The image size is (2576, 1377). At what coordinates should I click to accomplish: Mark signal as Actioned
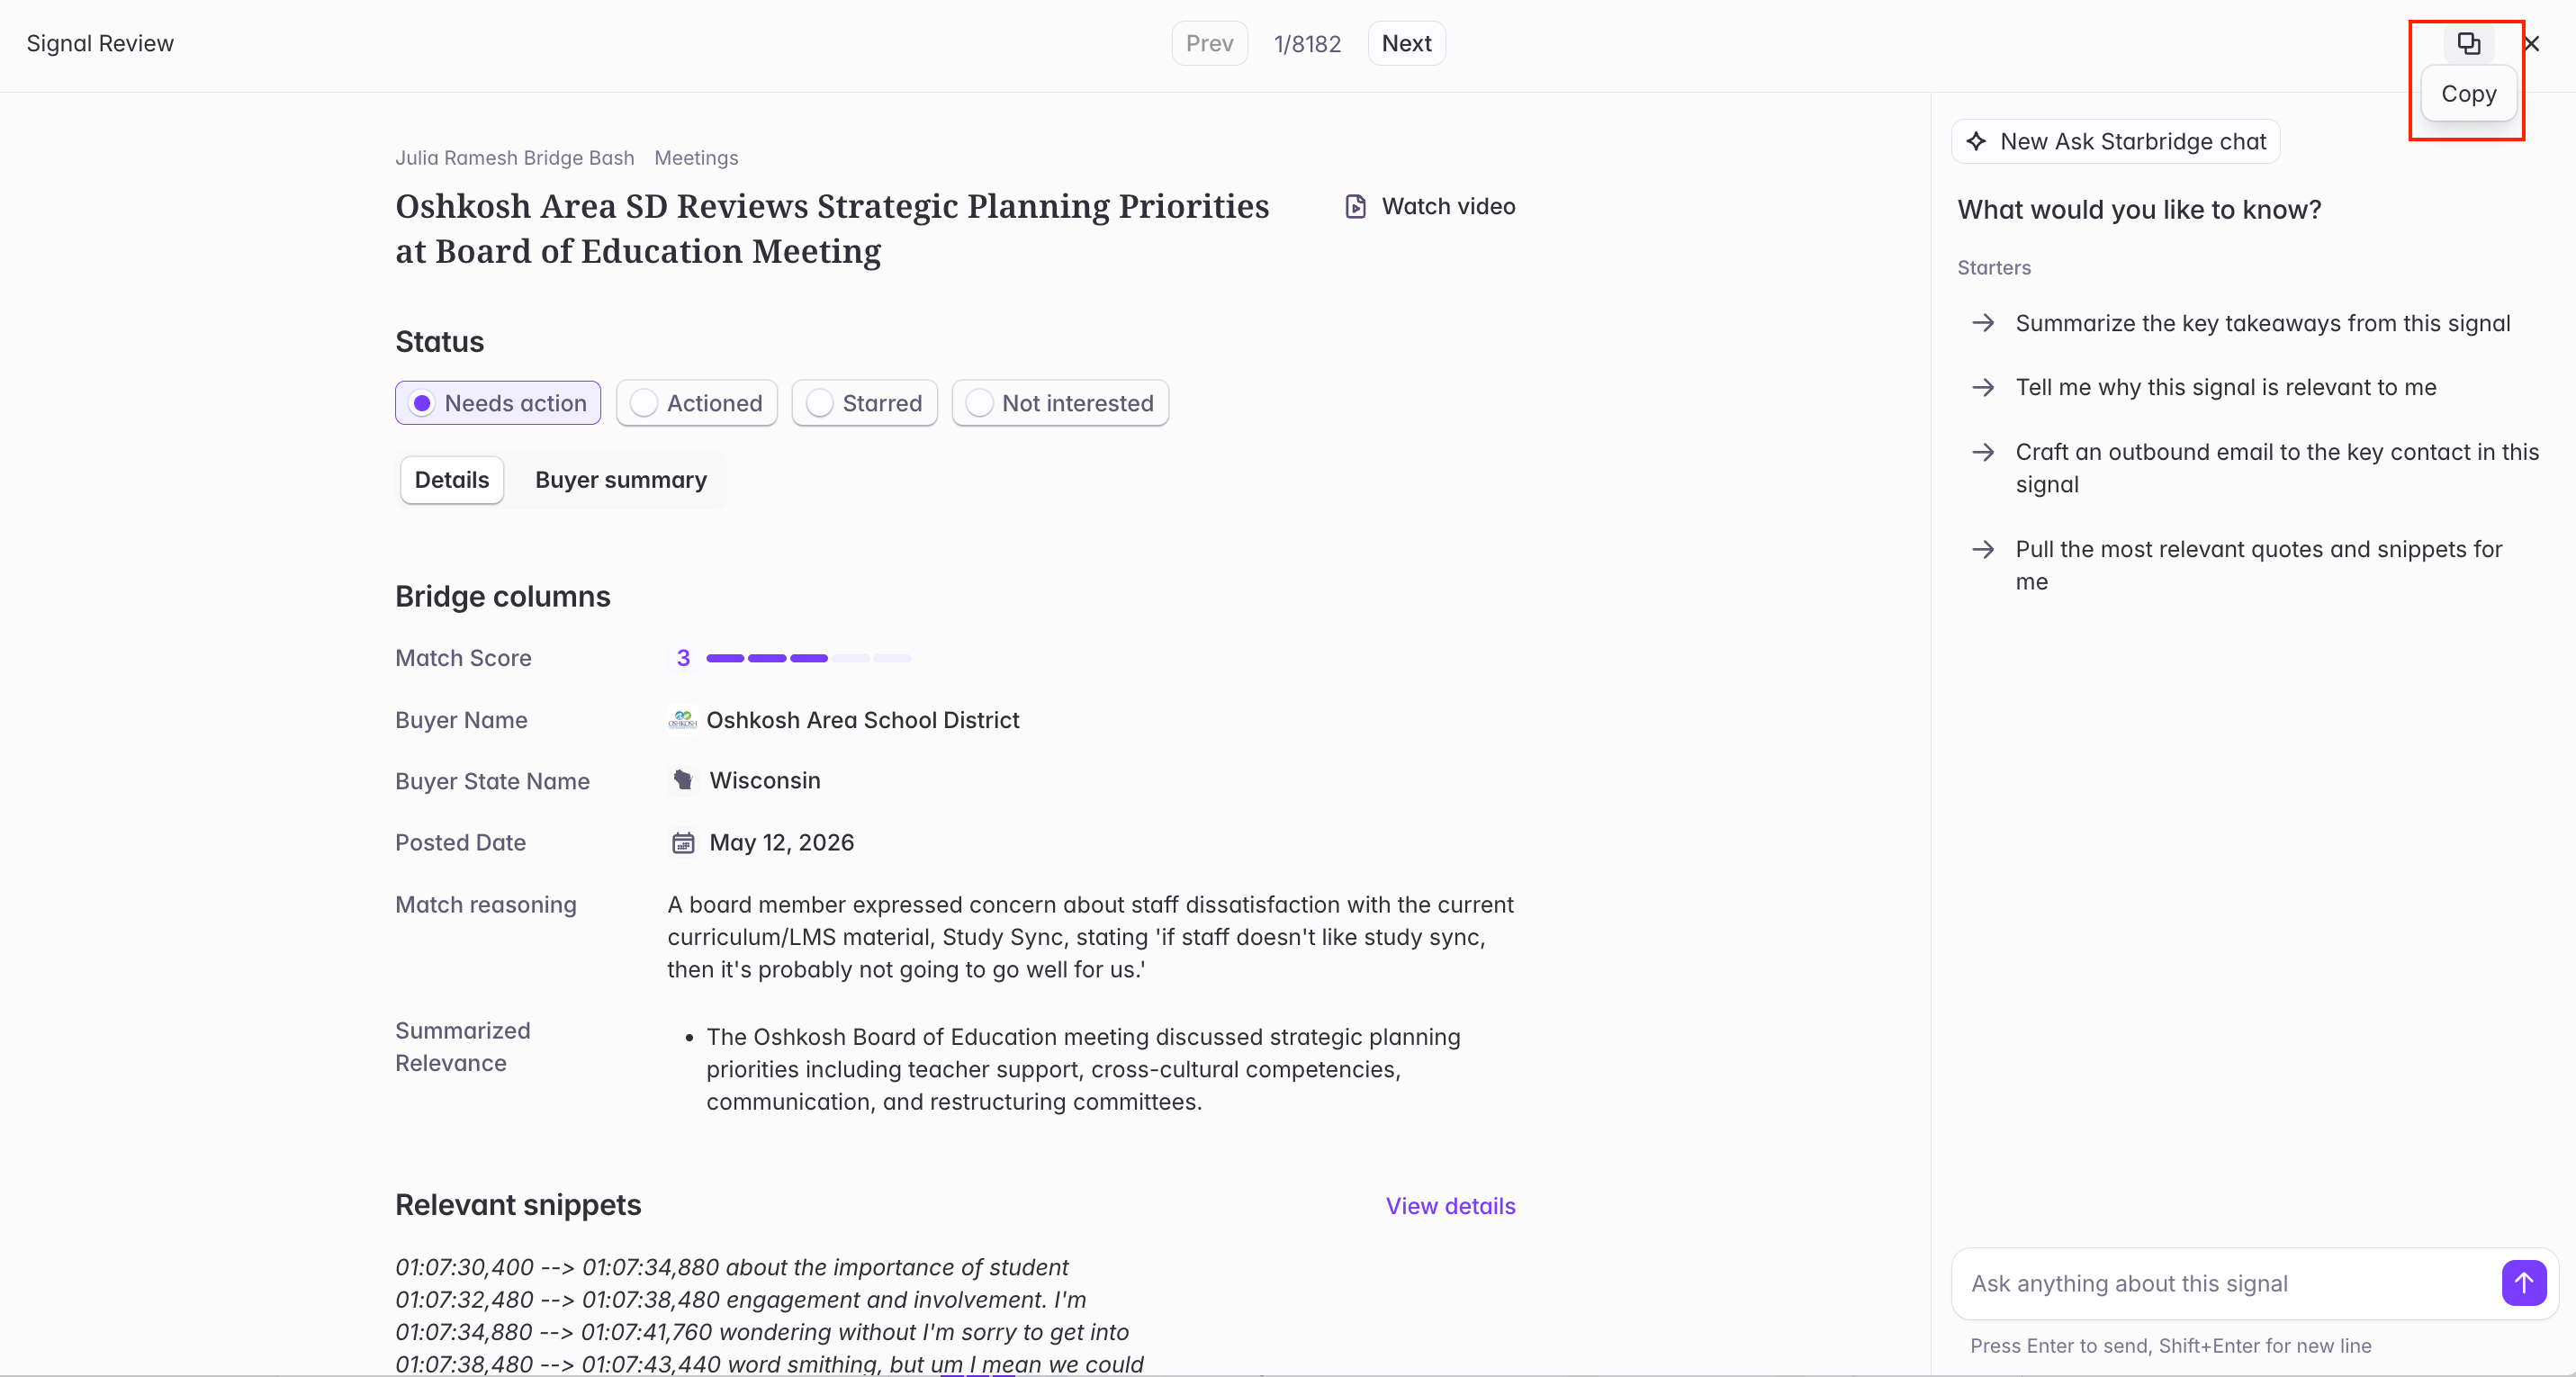[x=697, y=403]
